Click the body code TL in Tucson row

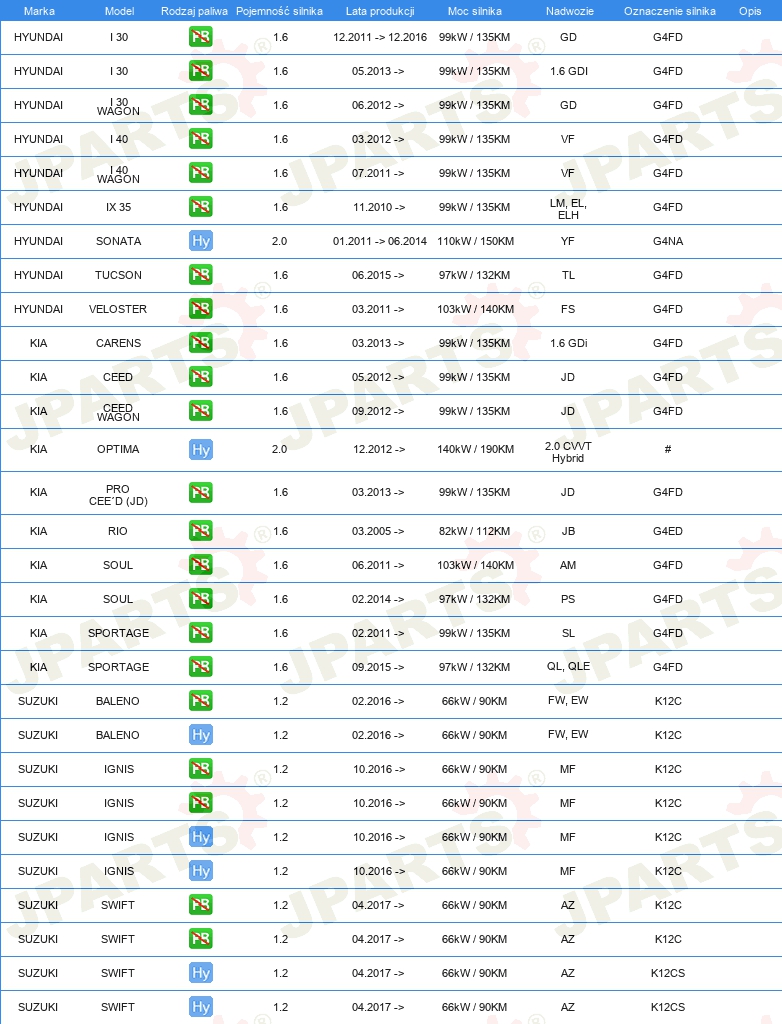568,275
